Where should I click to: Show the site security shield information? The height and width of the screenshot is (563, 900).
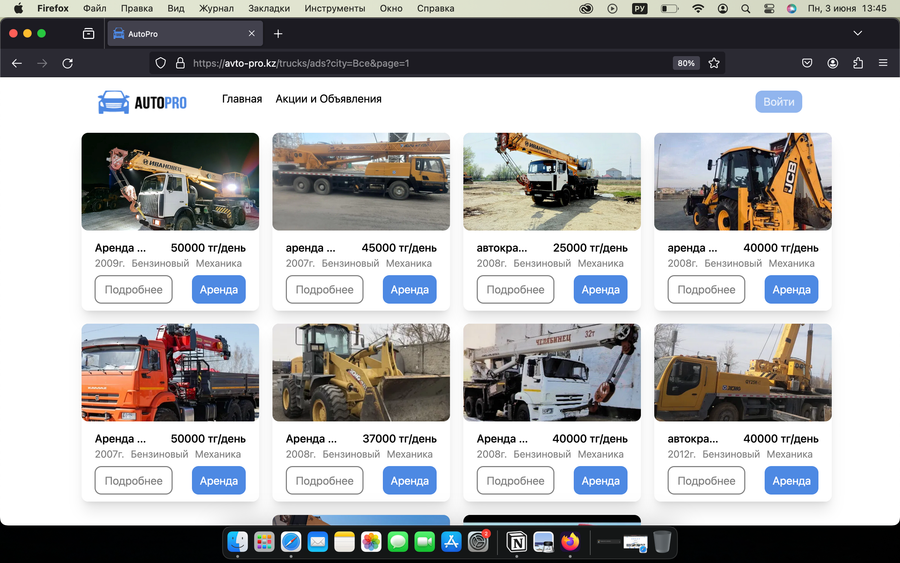(x=161, y=63)
